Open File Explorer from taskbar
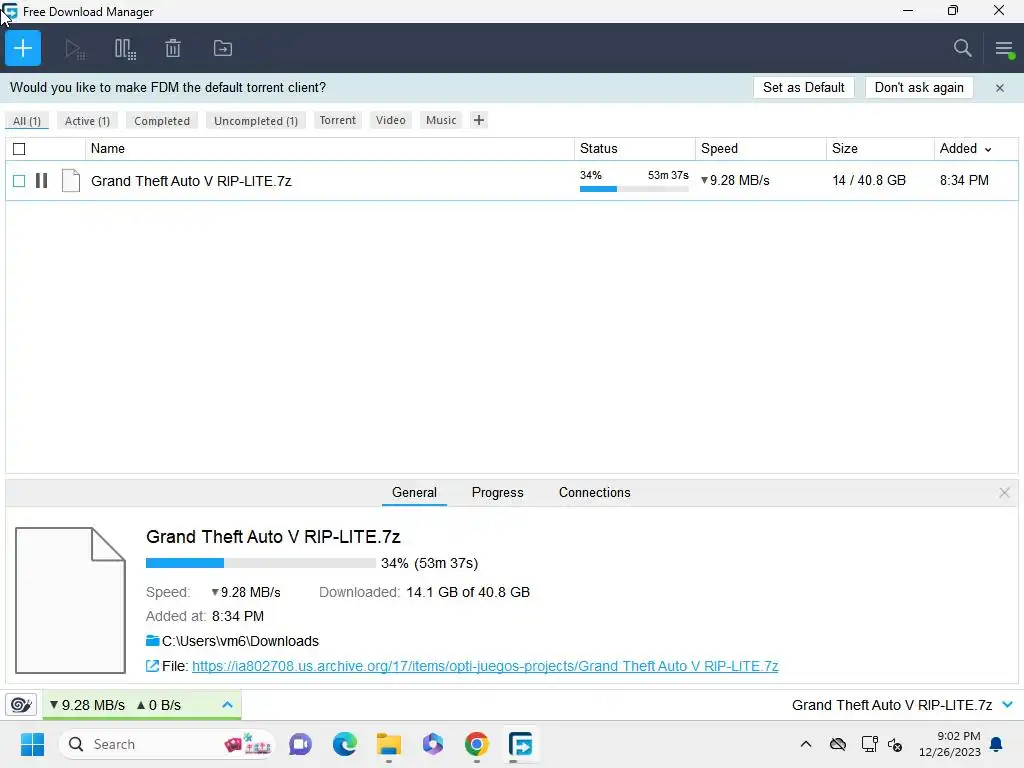This screenshot has height=768, width=1024. click(x=389, y=744)
